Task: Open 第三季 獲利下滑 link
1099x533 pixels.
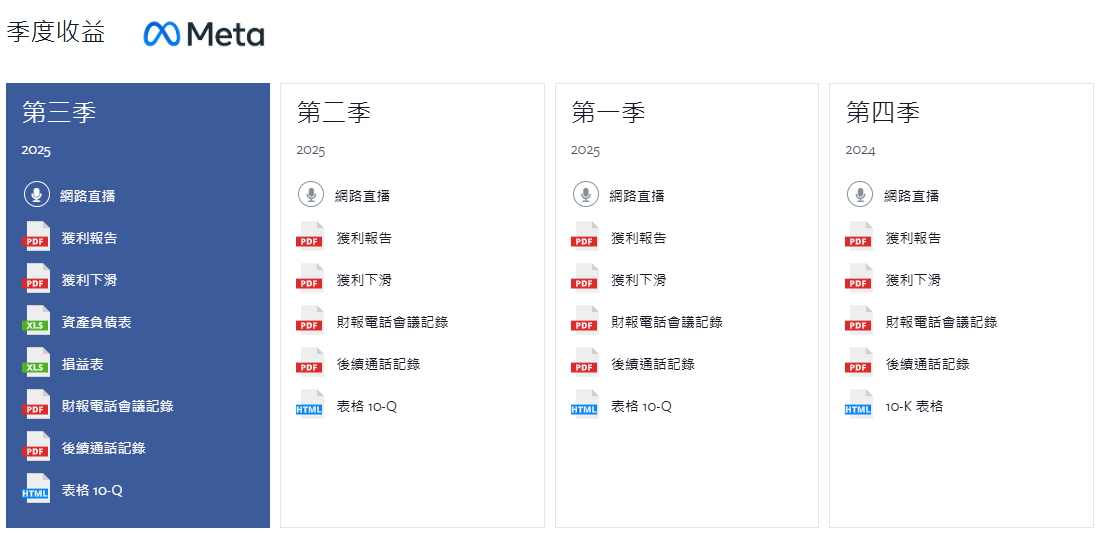Action: (x=90, y=280)
